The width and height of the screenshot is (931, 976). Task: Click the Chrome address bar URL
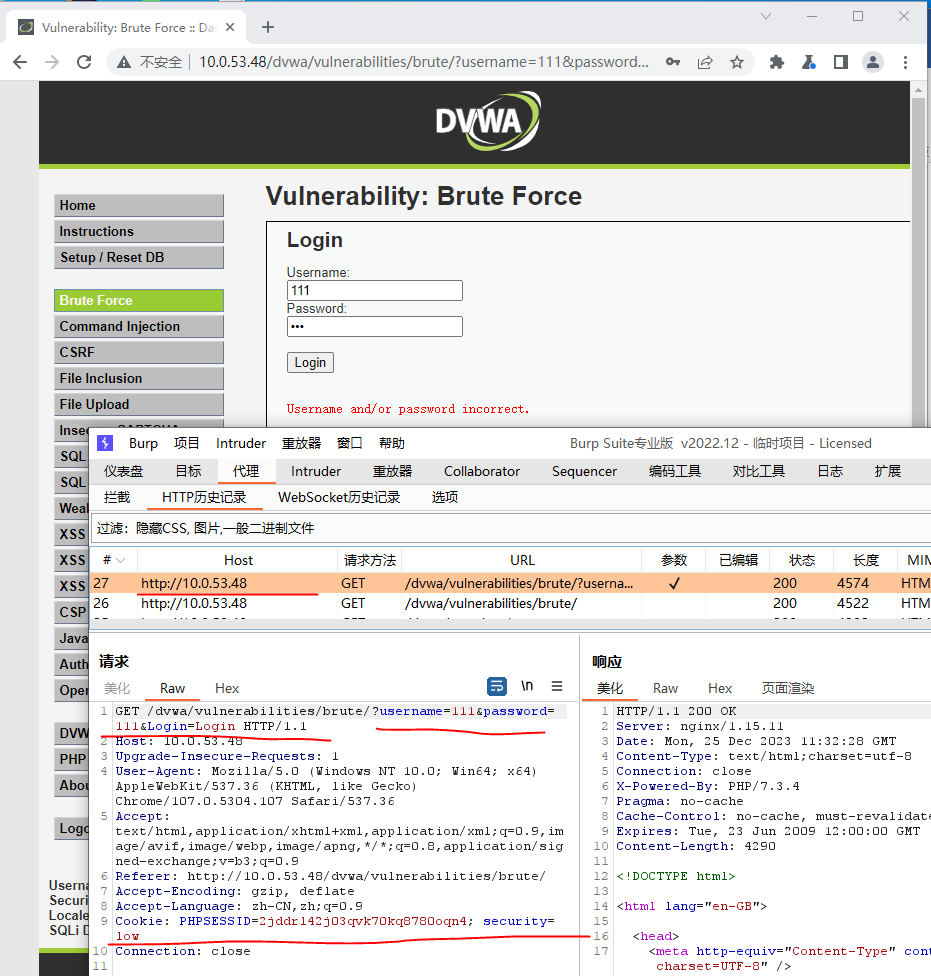pyautogui.click(x=424, y=62)
